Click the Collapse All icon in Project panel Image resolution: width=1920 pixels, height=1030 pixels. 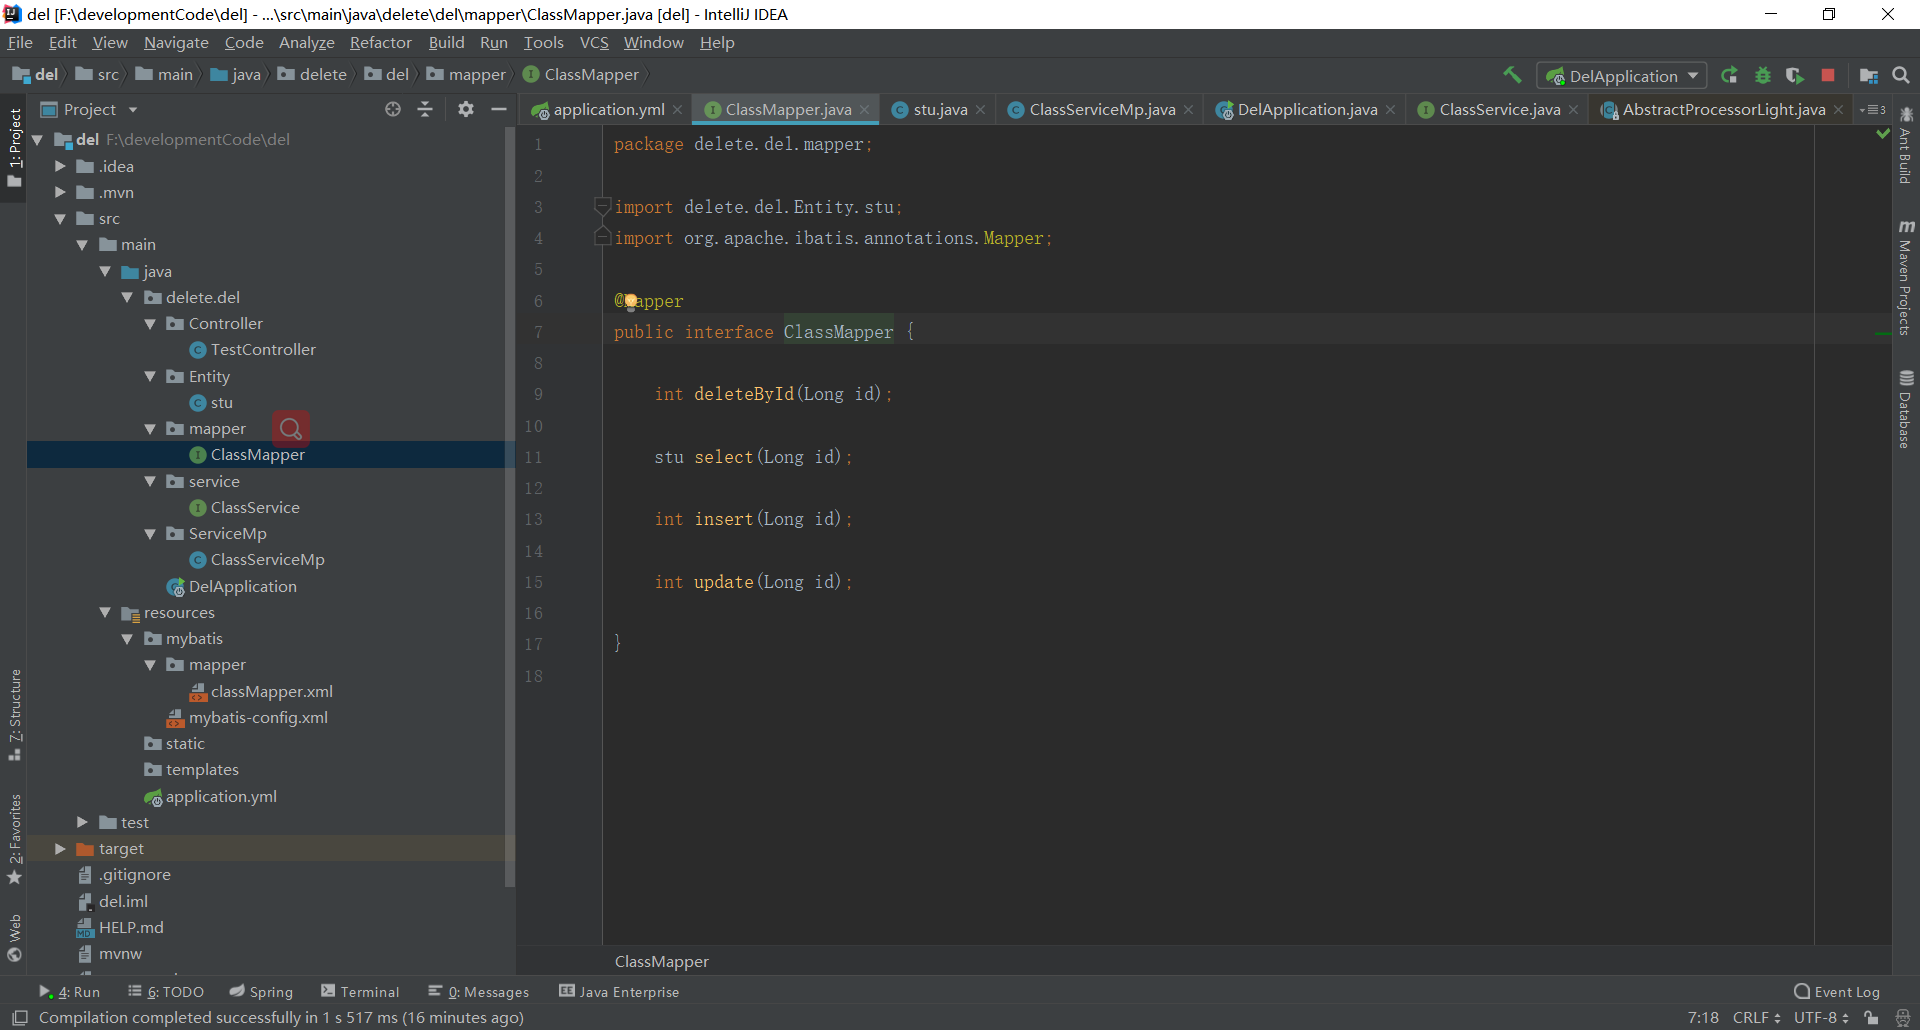(x=425, y=109)
